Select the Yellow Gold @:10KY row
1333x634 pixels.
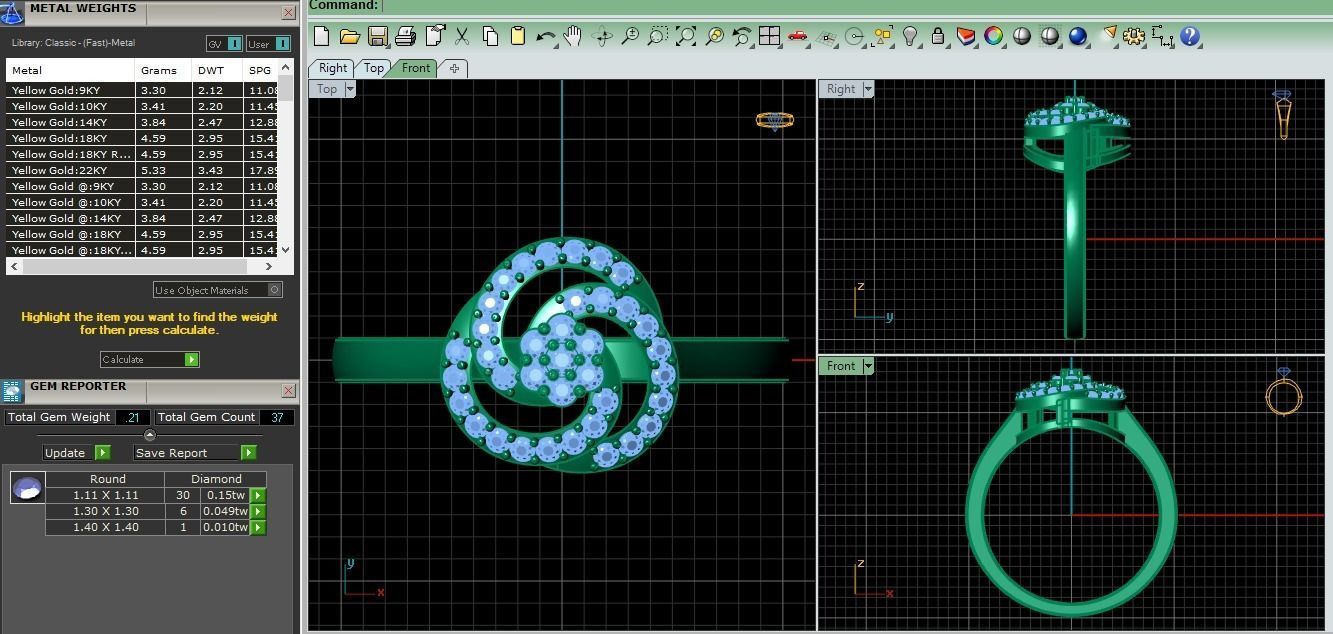(141, 202)
